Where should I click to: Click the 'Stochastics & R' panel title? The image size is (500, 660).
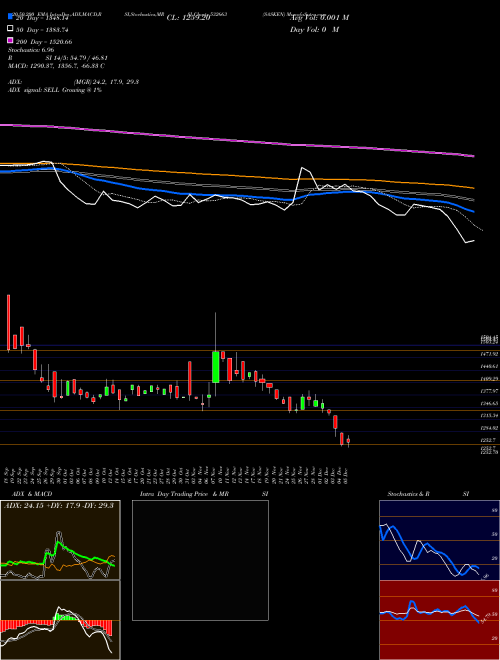point(408,494)
